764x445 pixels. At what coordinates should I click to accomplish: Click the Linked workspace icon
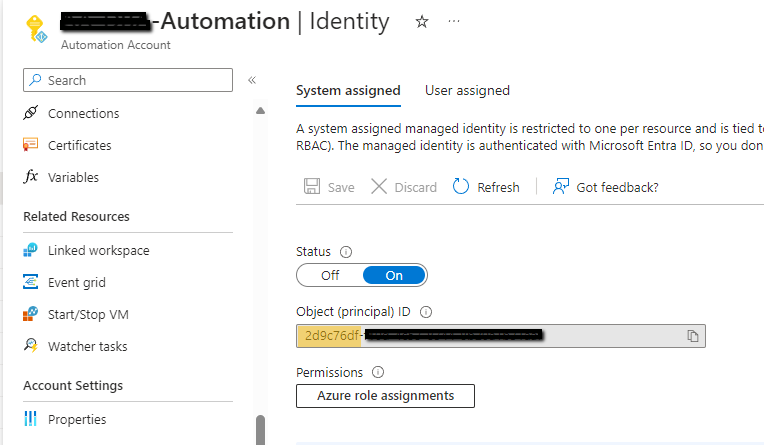click(x=30, y=250)
